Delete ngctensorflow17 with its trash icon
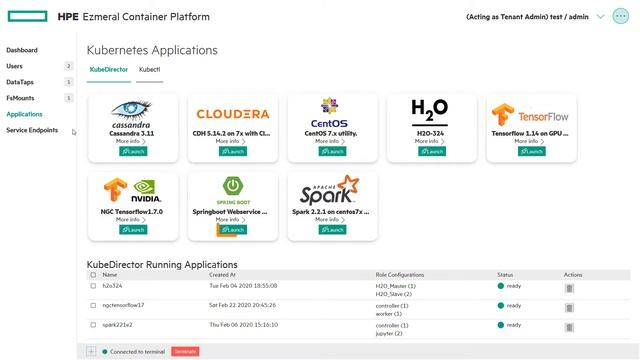 coord(569,308)
